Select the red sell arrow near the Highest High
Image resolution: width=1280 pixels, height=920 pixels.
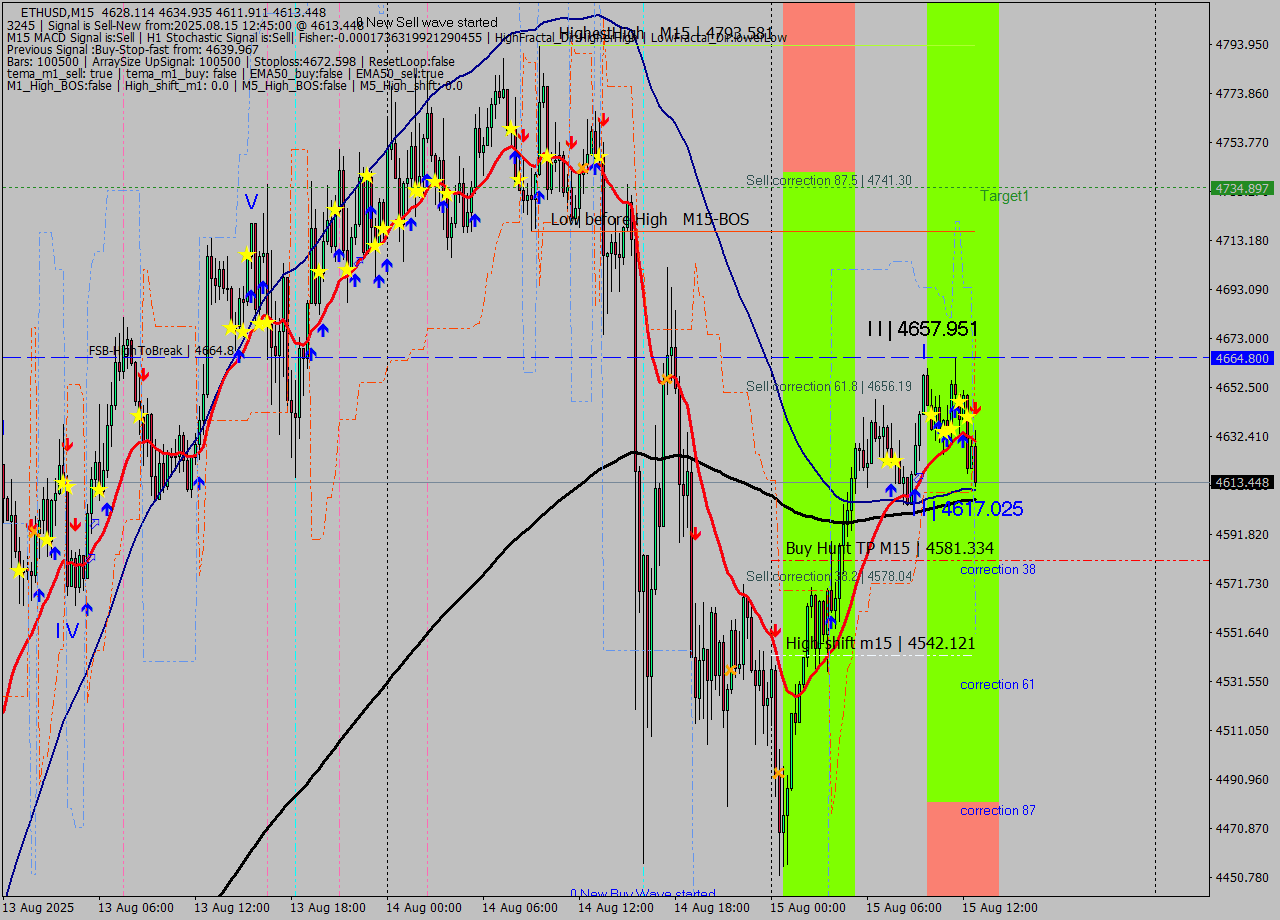(x=604, y=118)
